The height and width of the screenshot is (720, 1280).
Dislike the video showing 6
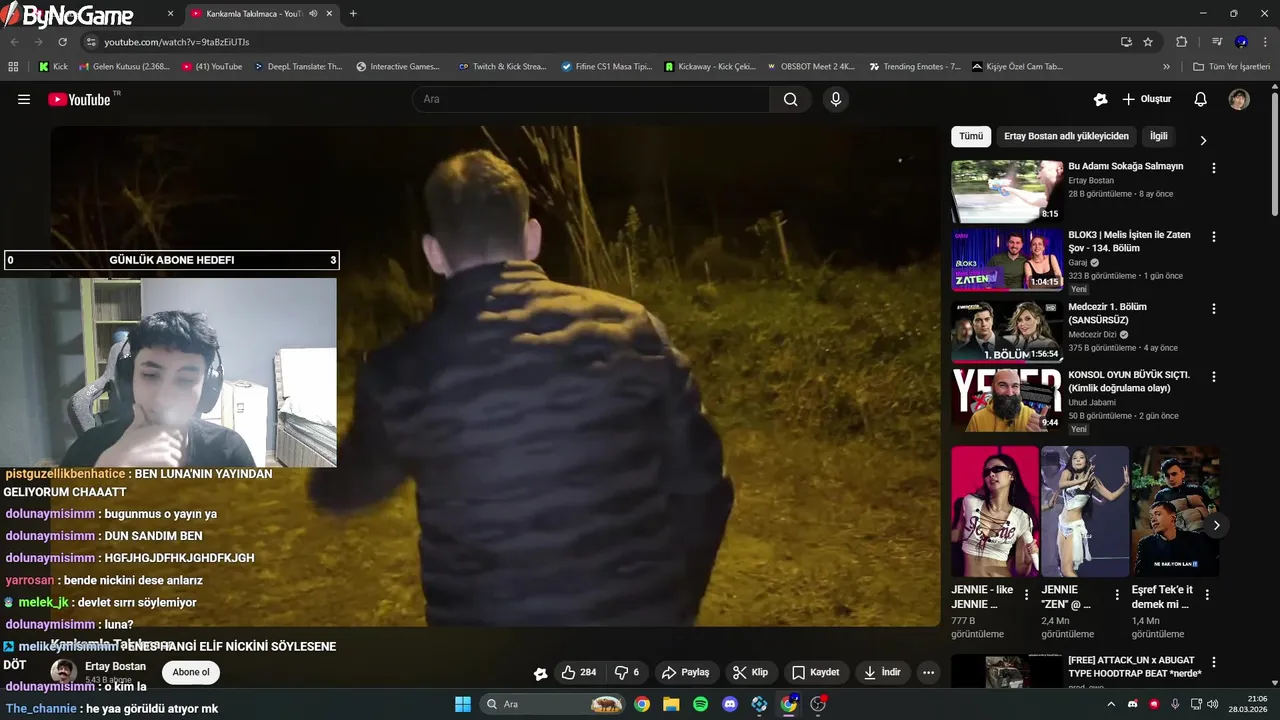pos(626,672)
